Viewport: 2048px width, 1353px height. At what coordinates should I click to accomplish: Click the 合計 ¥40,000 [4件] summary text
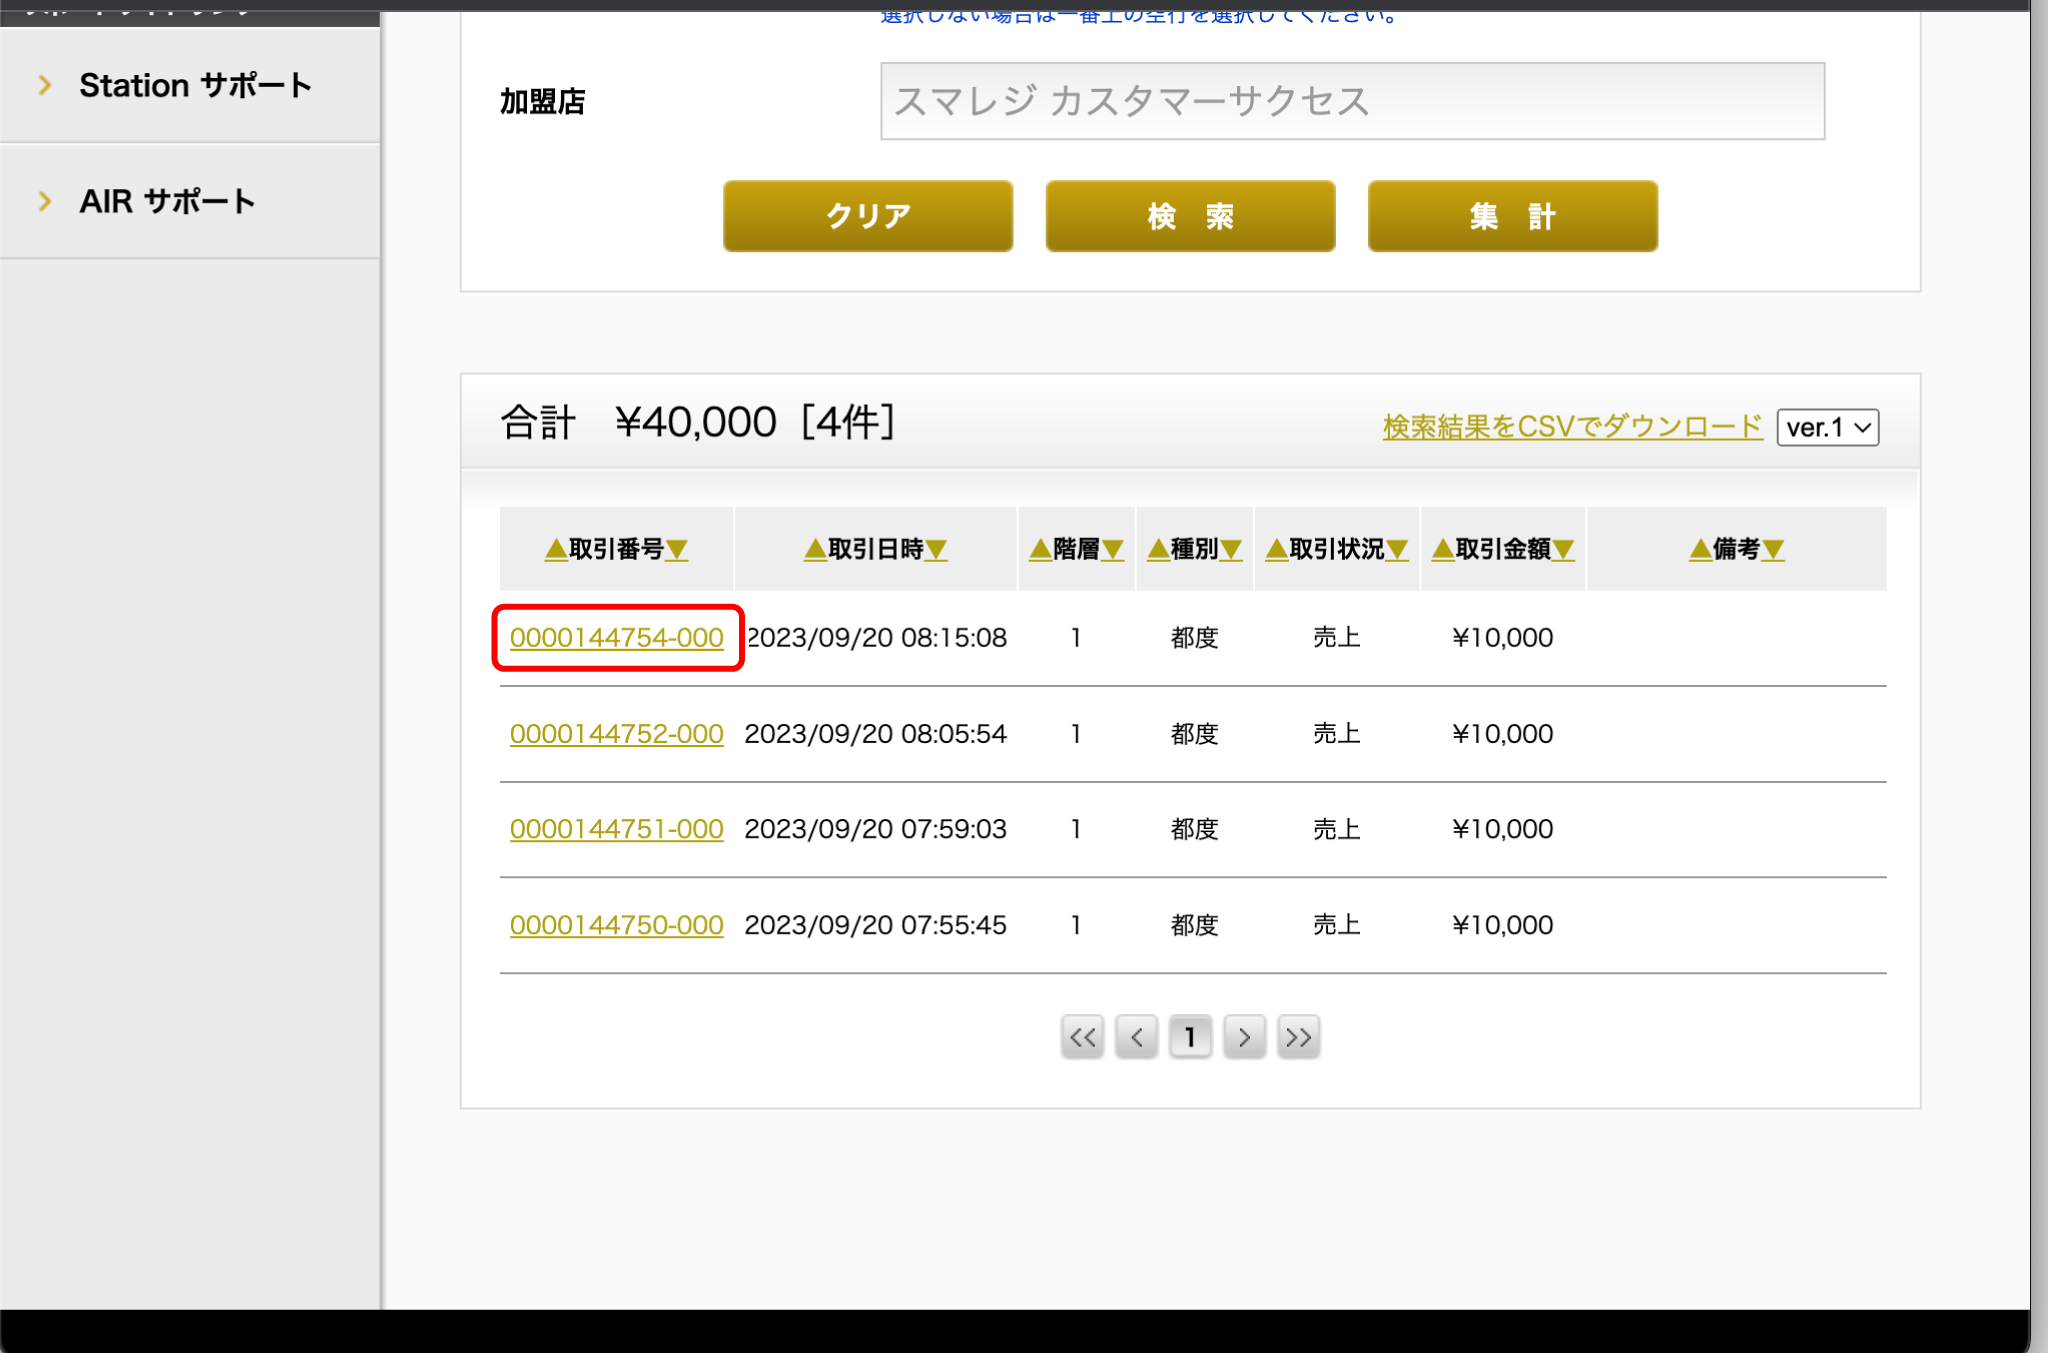click(x=698, y=422)
